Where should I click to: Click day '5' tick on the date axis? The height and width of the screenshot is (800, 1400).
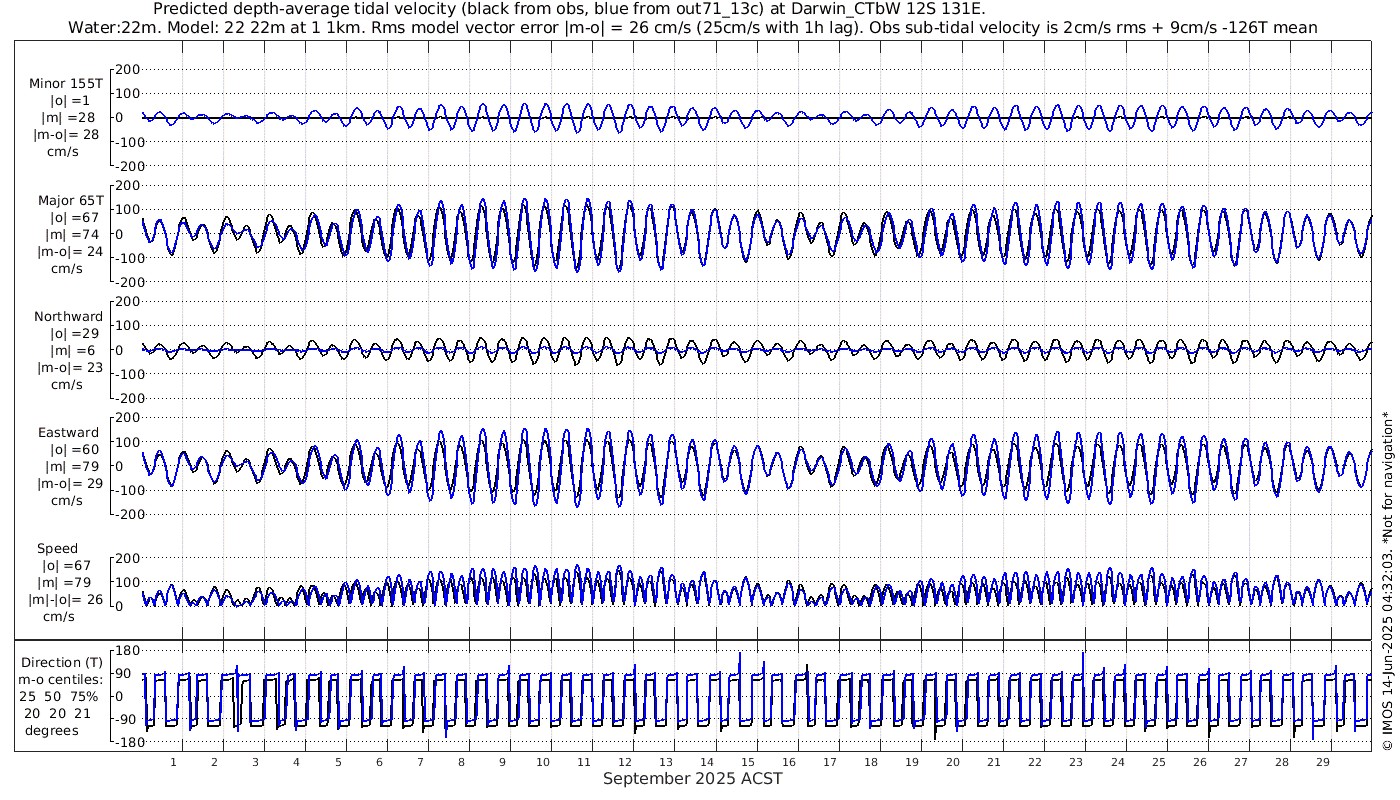pos(337,762)
